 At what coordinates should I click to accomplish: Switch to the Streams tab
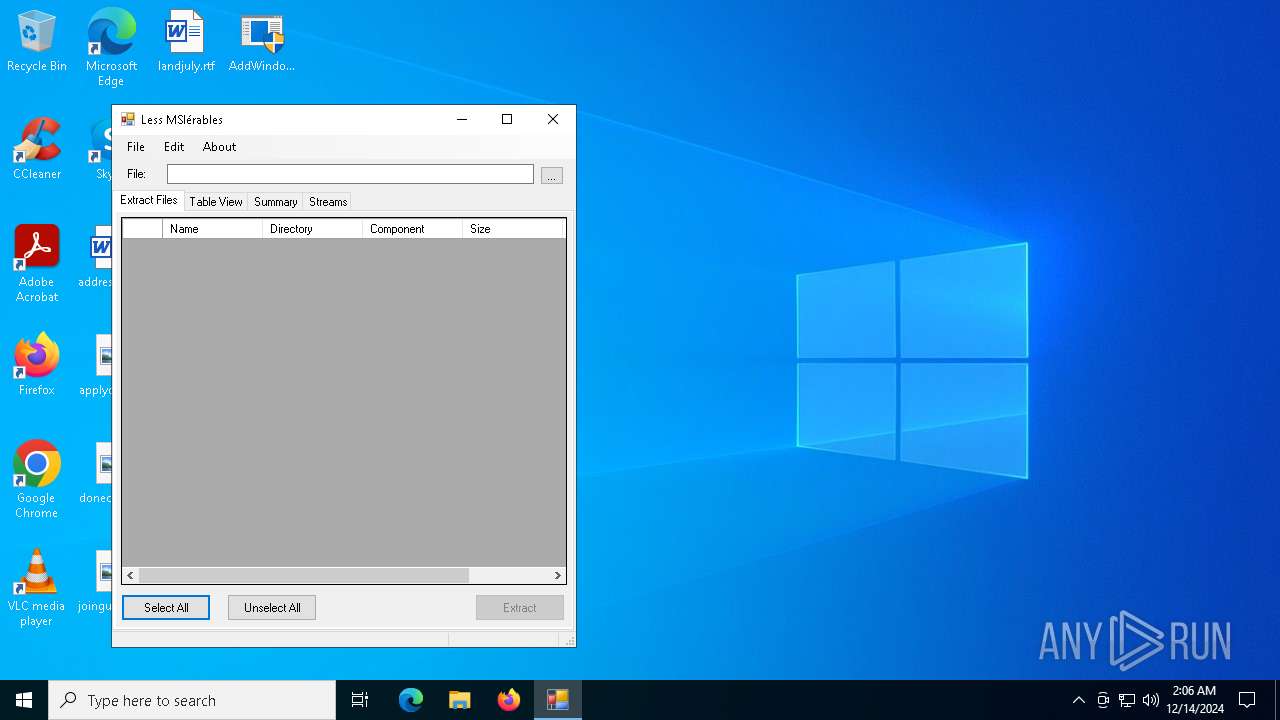point(328,202)
